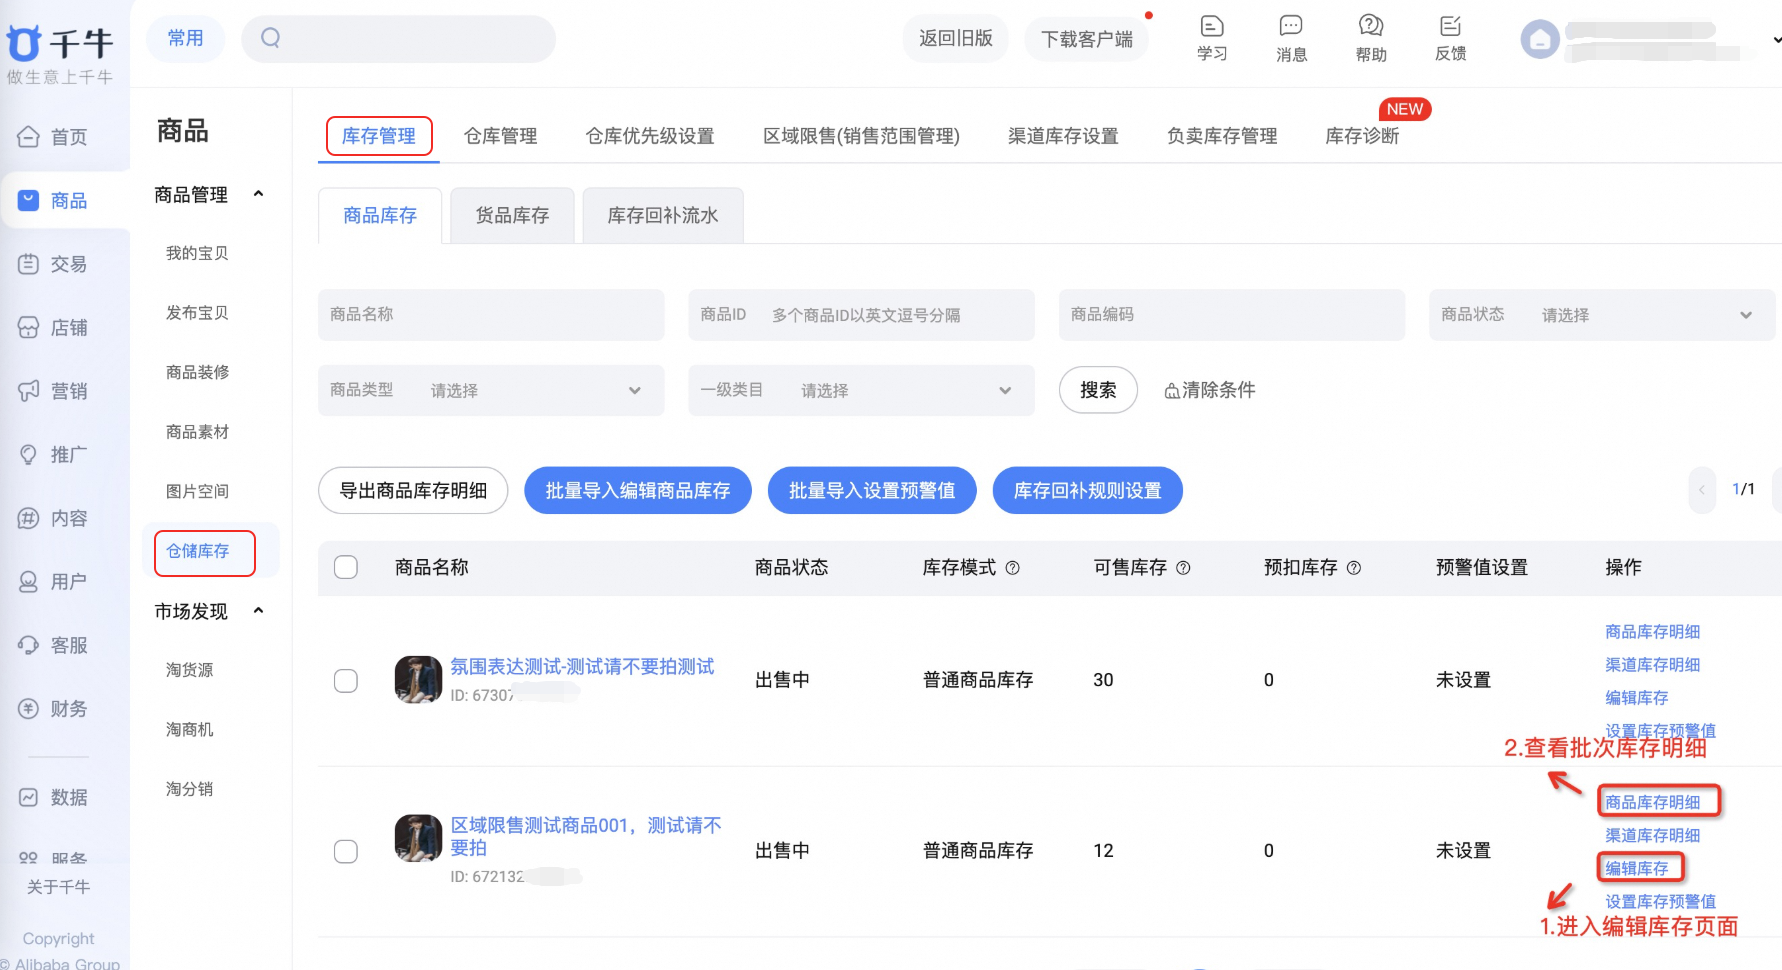Click the search magnifier icon
Viewport: 1782px width, 970px height.
click(x=270, y=38)
